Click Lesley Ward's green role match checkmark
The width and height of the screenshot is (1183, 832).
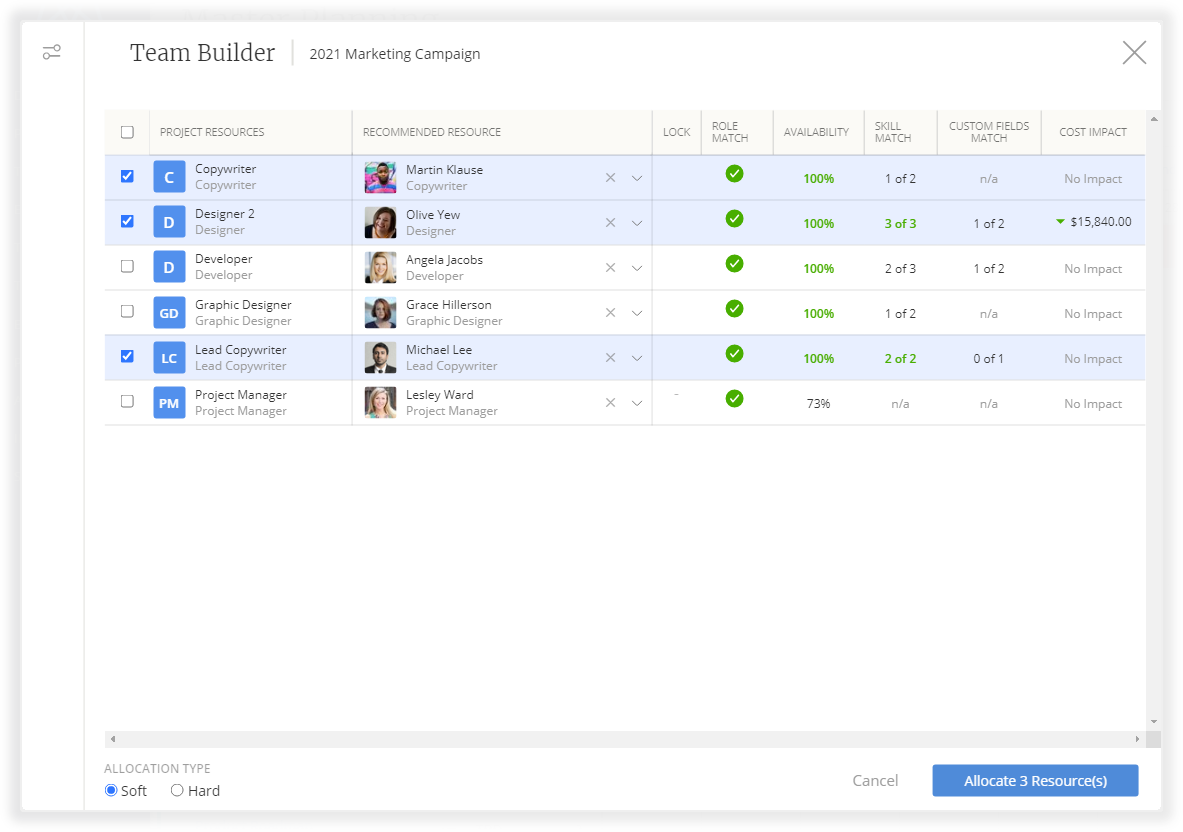pyautogui.click(x=735, y=399)
